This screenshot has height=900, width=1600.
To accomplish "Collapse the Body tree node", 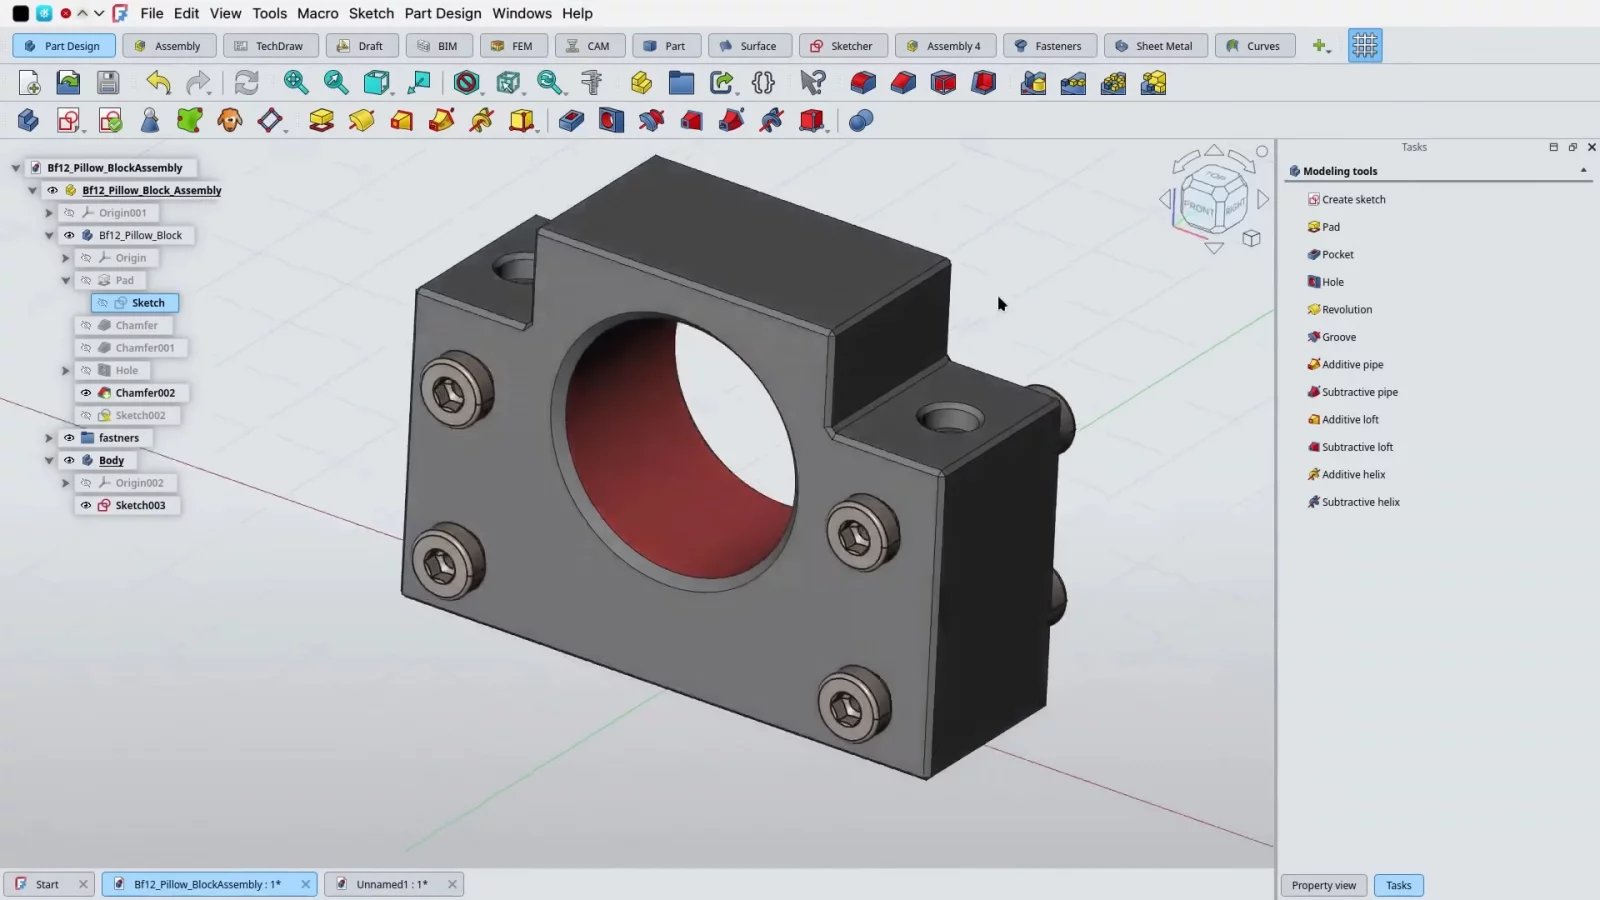I will [49, 460].
